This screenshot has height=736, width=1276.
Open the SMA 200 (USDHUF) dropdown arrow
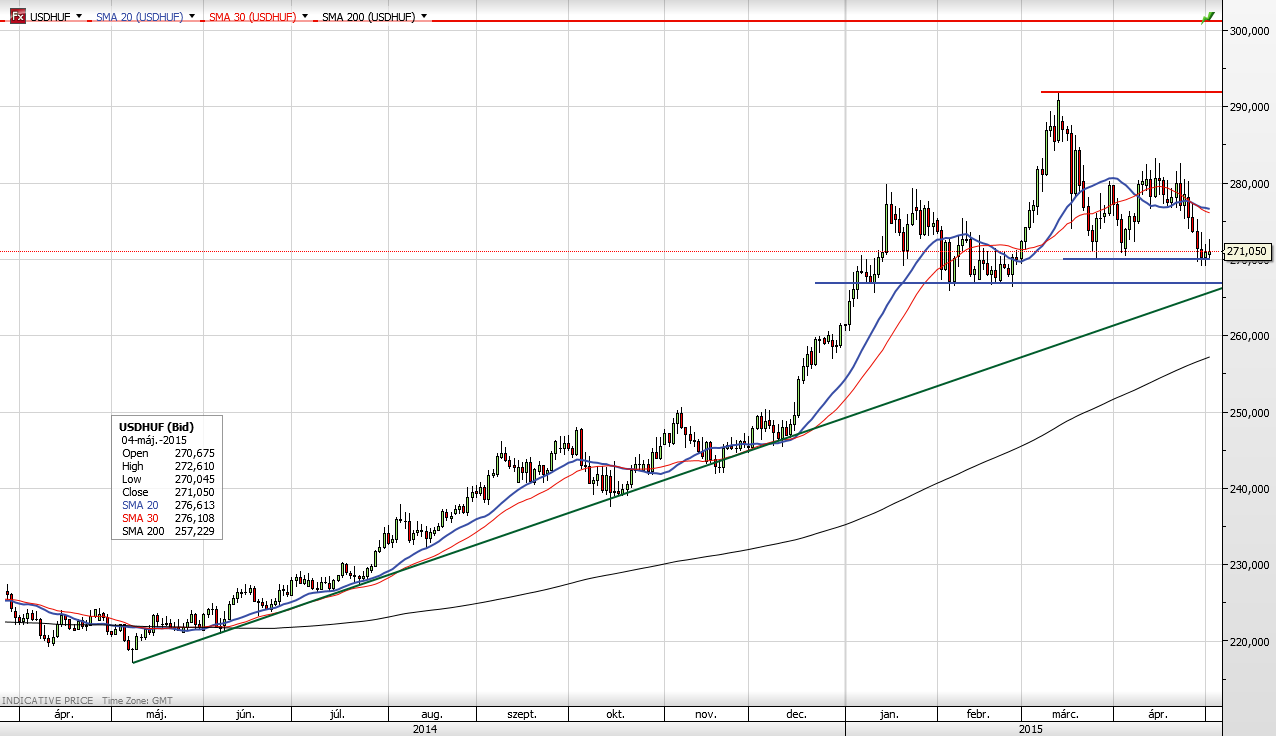coord(425,17)
